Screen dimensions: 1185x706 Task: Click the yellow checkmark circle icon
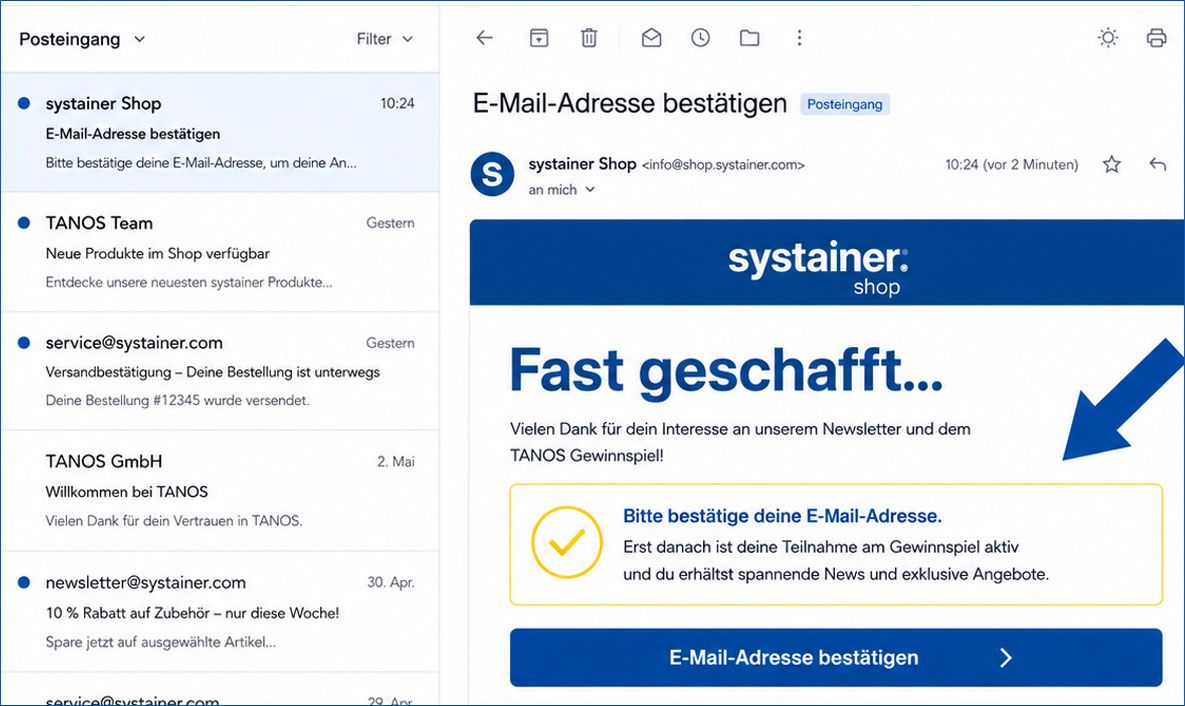[567, 542]
